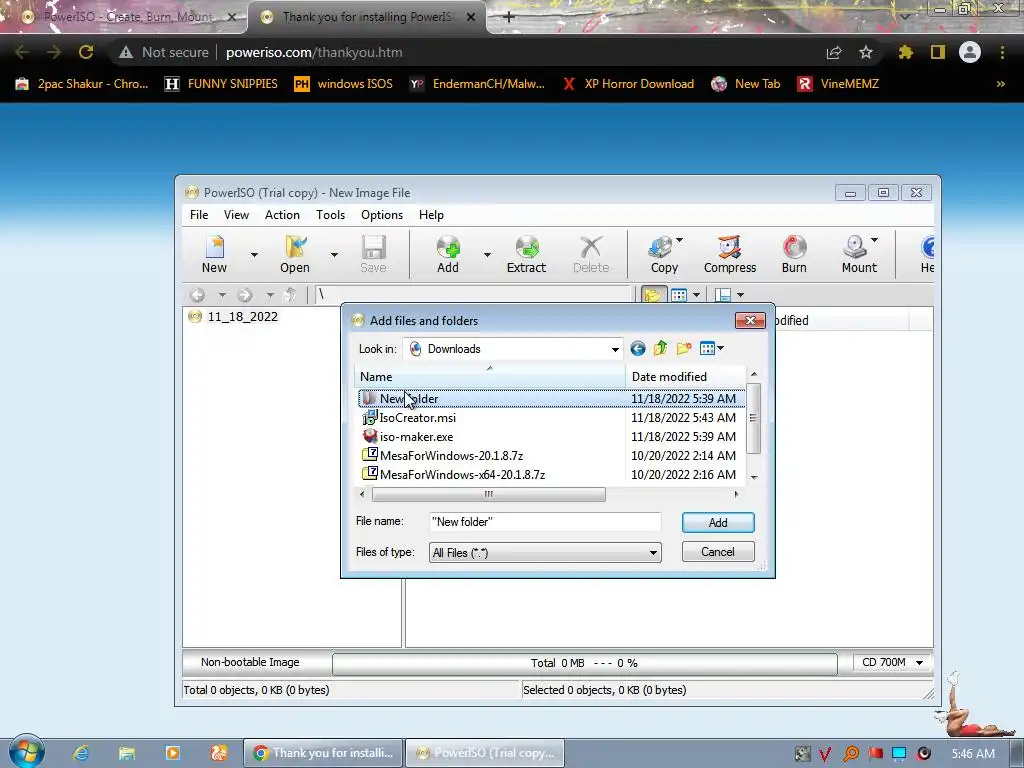1024x768 pixels.
Task: Click the PowerISO view mode icon
Action: [x=679, y=295]
